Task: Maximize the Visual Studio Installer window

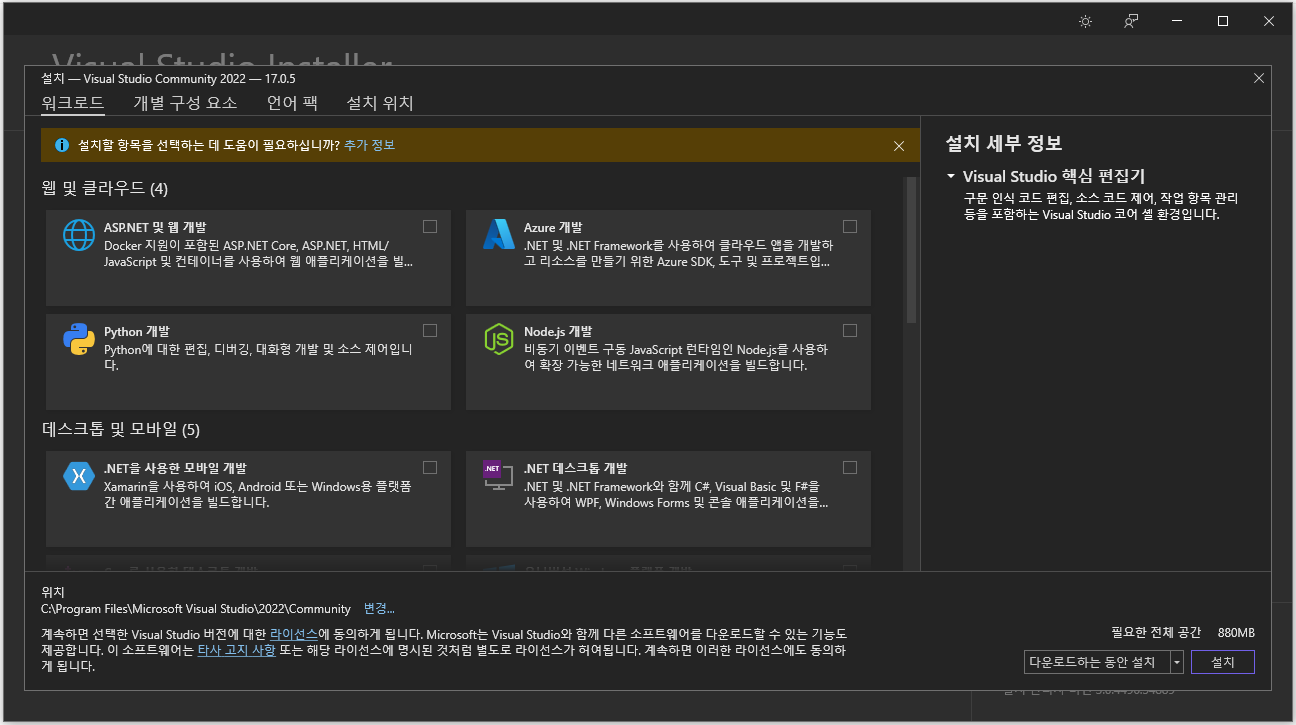Action: [x=1223, y=21]
